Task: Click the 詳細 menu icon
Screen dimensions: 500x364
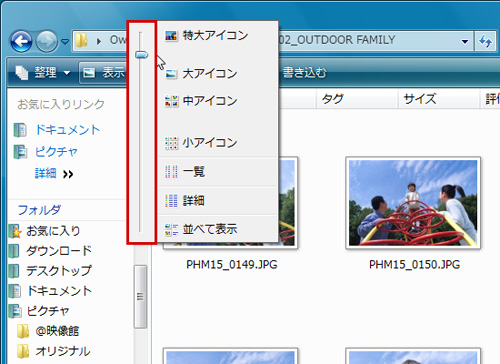Action: (171, 201)
